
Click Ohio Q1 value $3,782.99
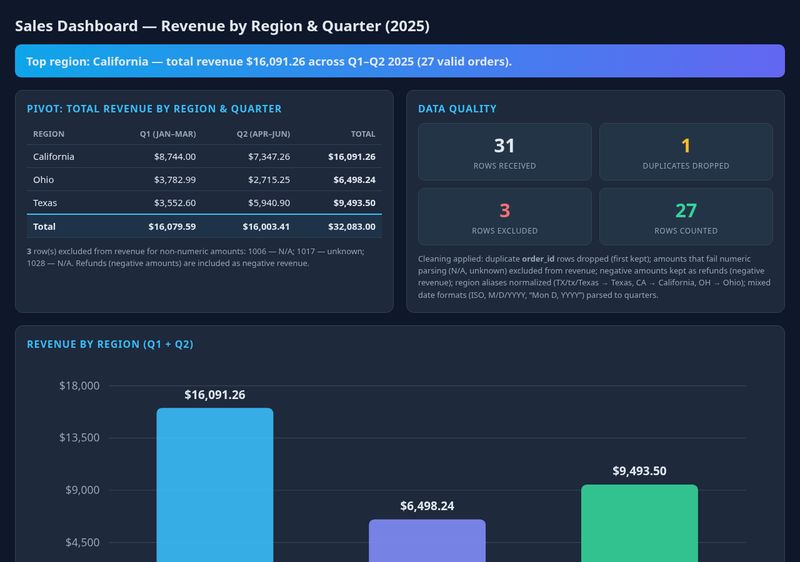175,180
